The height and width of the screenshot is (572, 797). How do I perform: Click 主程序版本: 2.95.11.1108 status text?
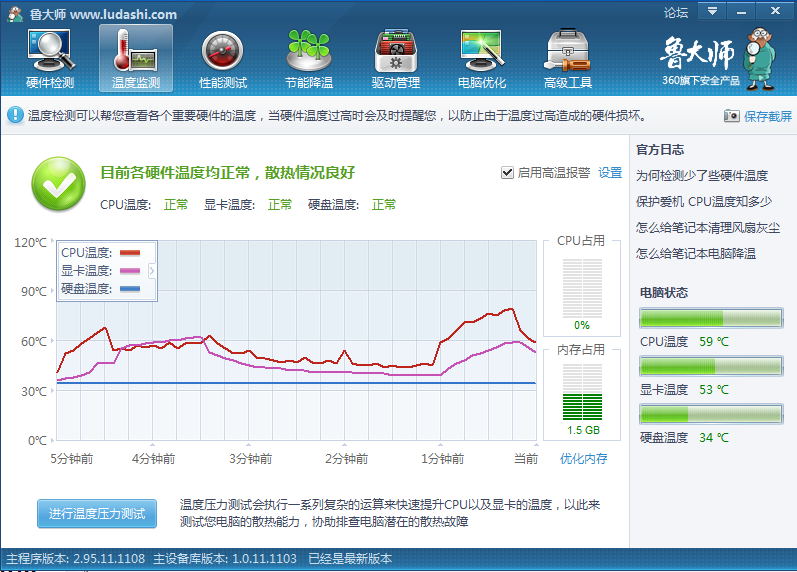pyautogui.click(x=75, y=559)
